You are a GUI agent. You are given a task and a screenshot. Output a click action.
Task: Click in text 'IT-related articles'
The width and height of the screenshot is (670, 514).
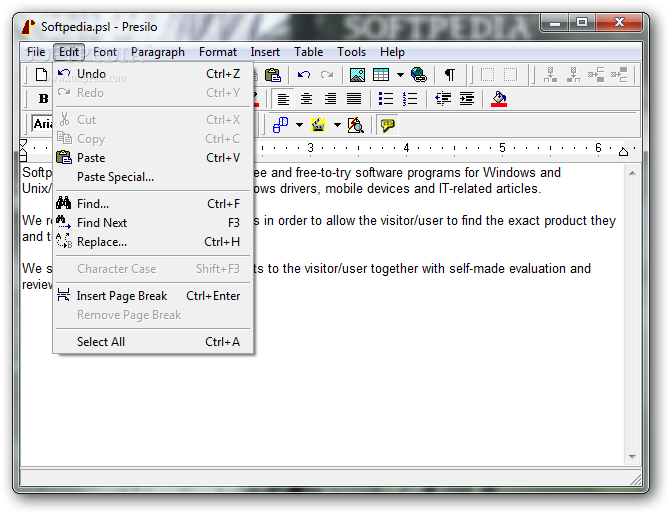tap(490, 188)
